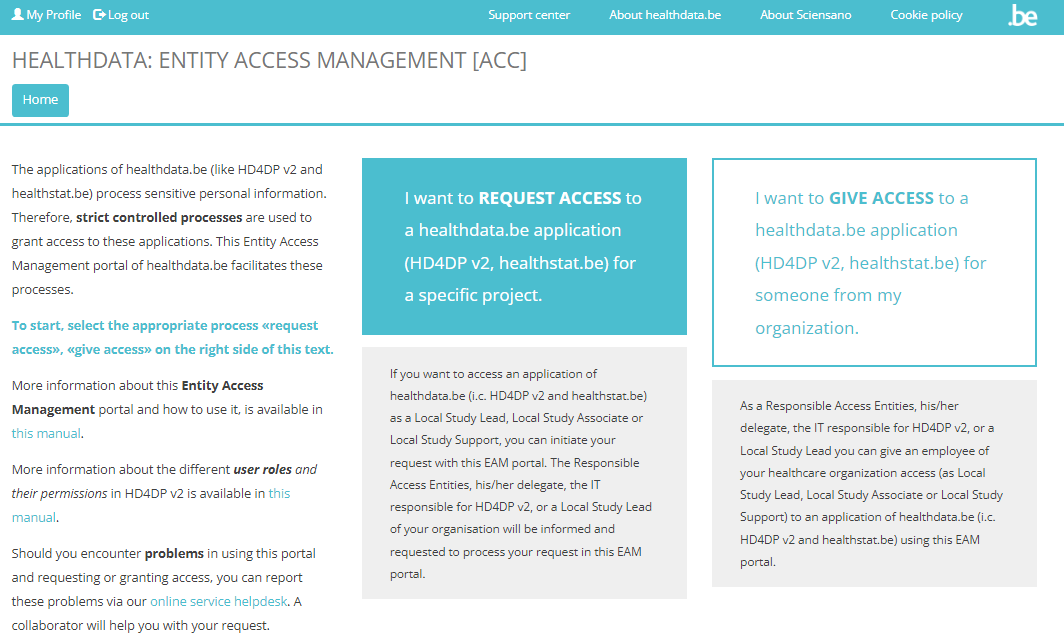Visit the online service helpdesk link

pyautogui.click(x=218, y=601)
